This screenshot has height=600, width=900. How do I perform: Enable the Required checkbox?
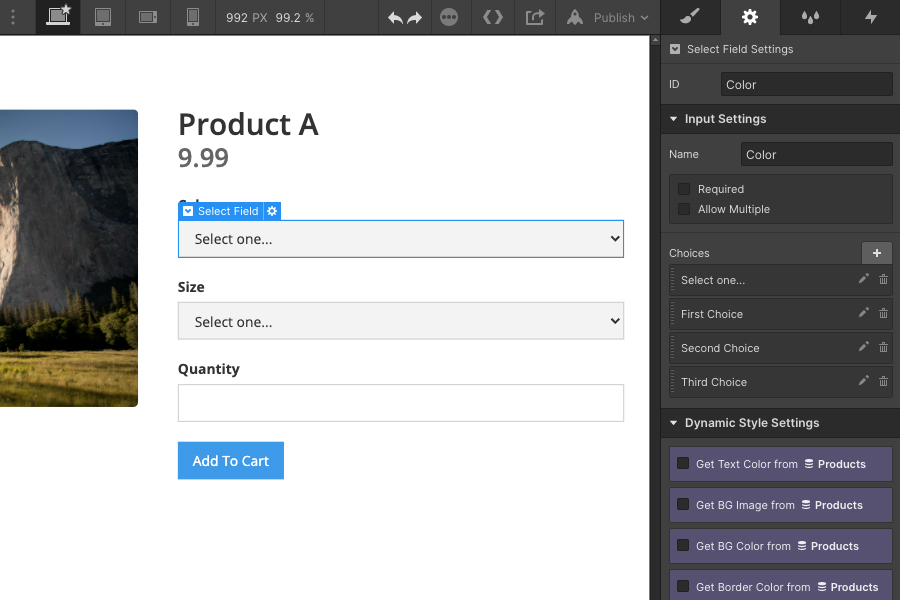[684, 189]
